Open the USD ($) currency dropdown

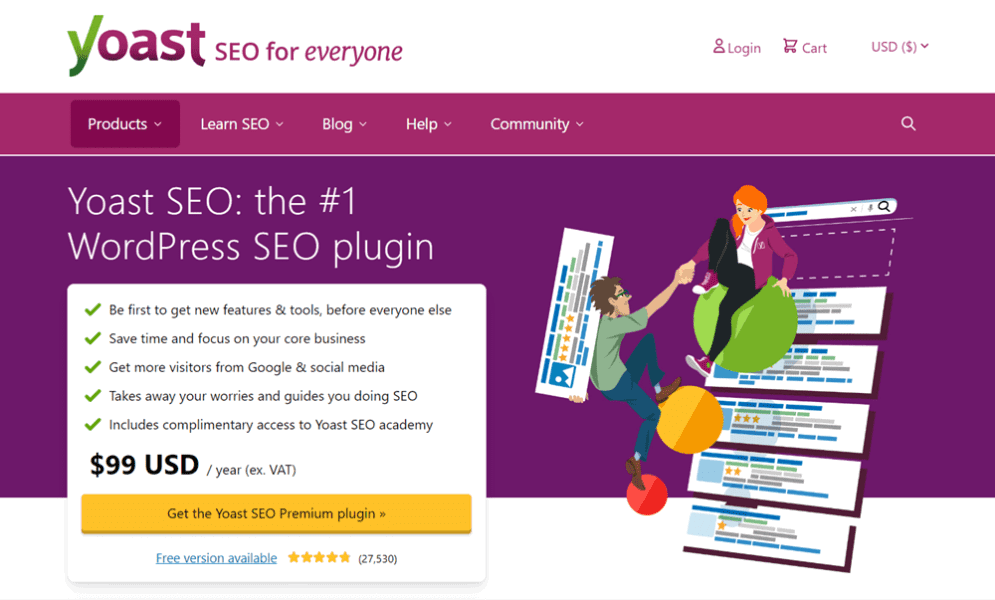[900, 46]
